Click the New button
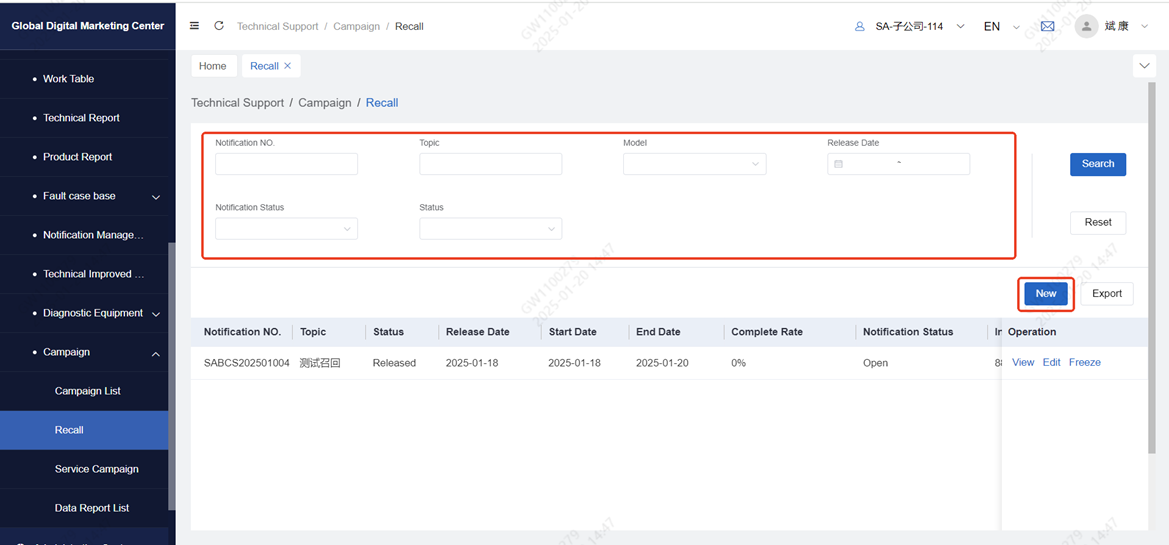Viewport: 1169px width, 545px height. [x=1045, y=294]
